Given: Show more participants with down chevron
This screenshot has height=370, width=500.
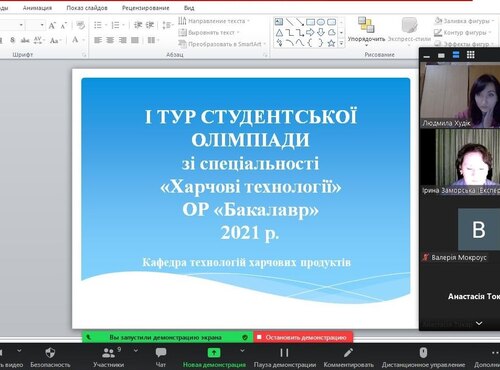Looking at the screenshot, I should (479, 323).
